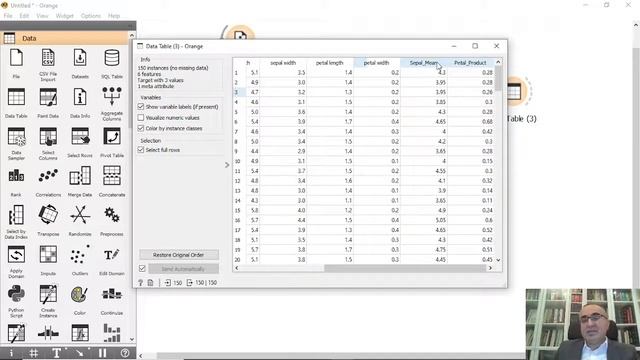
Task: Choose the Paint Data widget
Action: [x=48, y=97]
